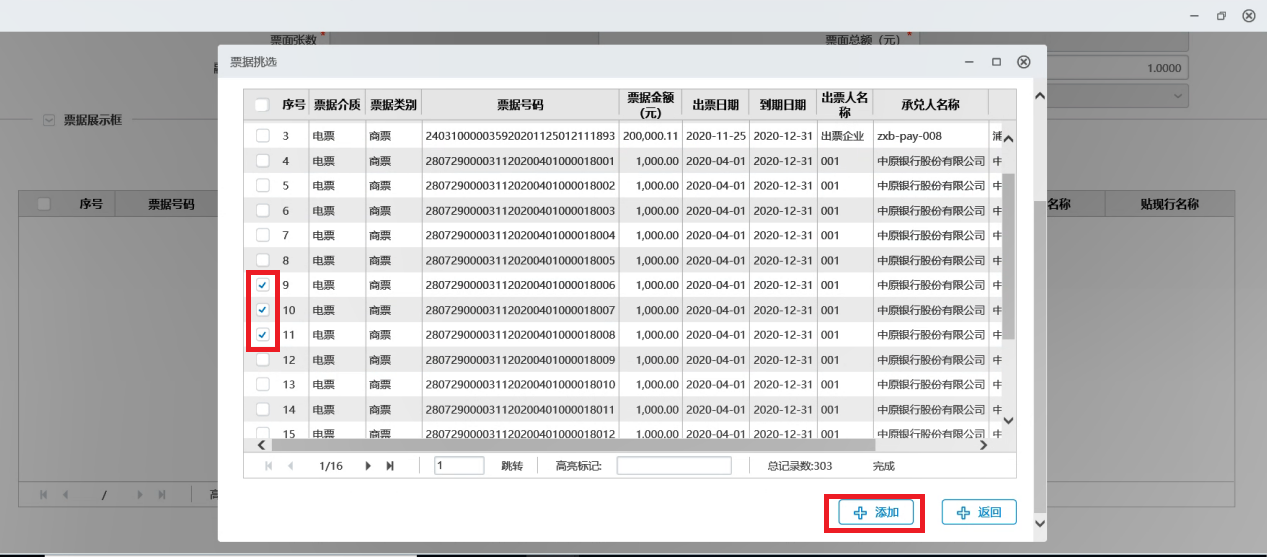Check the checkbox for row 12
This screenshot has height=559, width=1267.
click(x=262, y=359)
